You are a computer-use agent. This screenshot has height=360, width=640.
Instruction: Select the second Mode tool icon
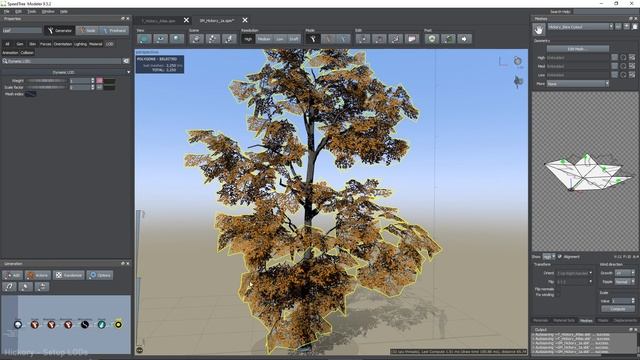point(328,39)
